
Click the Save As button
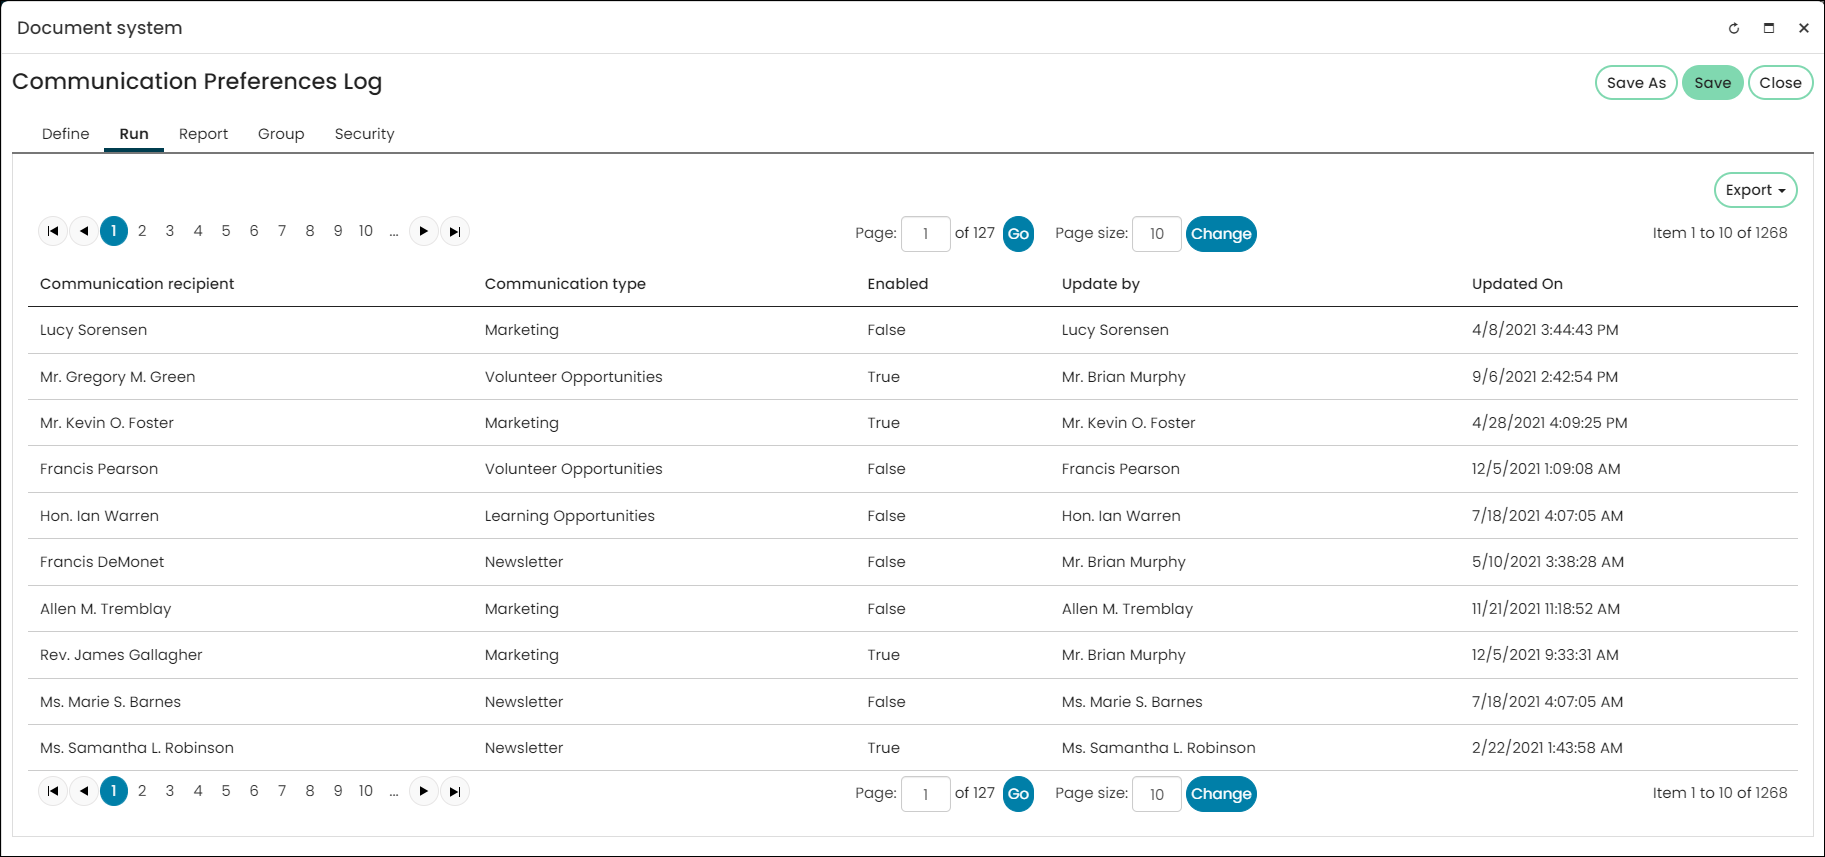pos(1636,83)
